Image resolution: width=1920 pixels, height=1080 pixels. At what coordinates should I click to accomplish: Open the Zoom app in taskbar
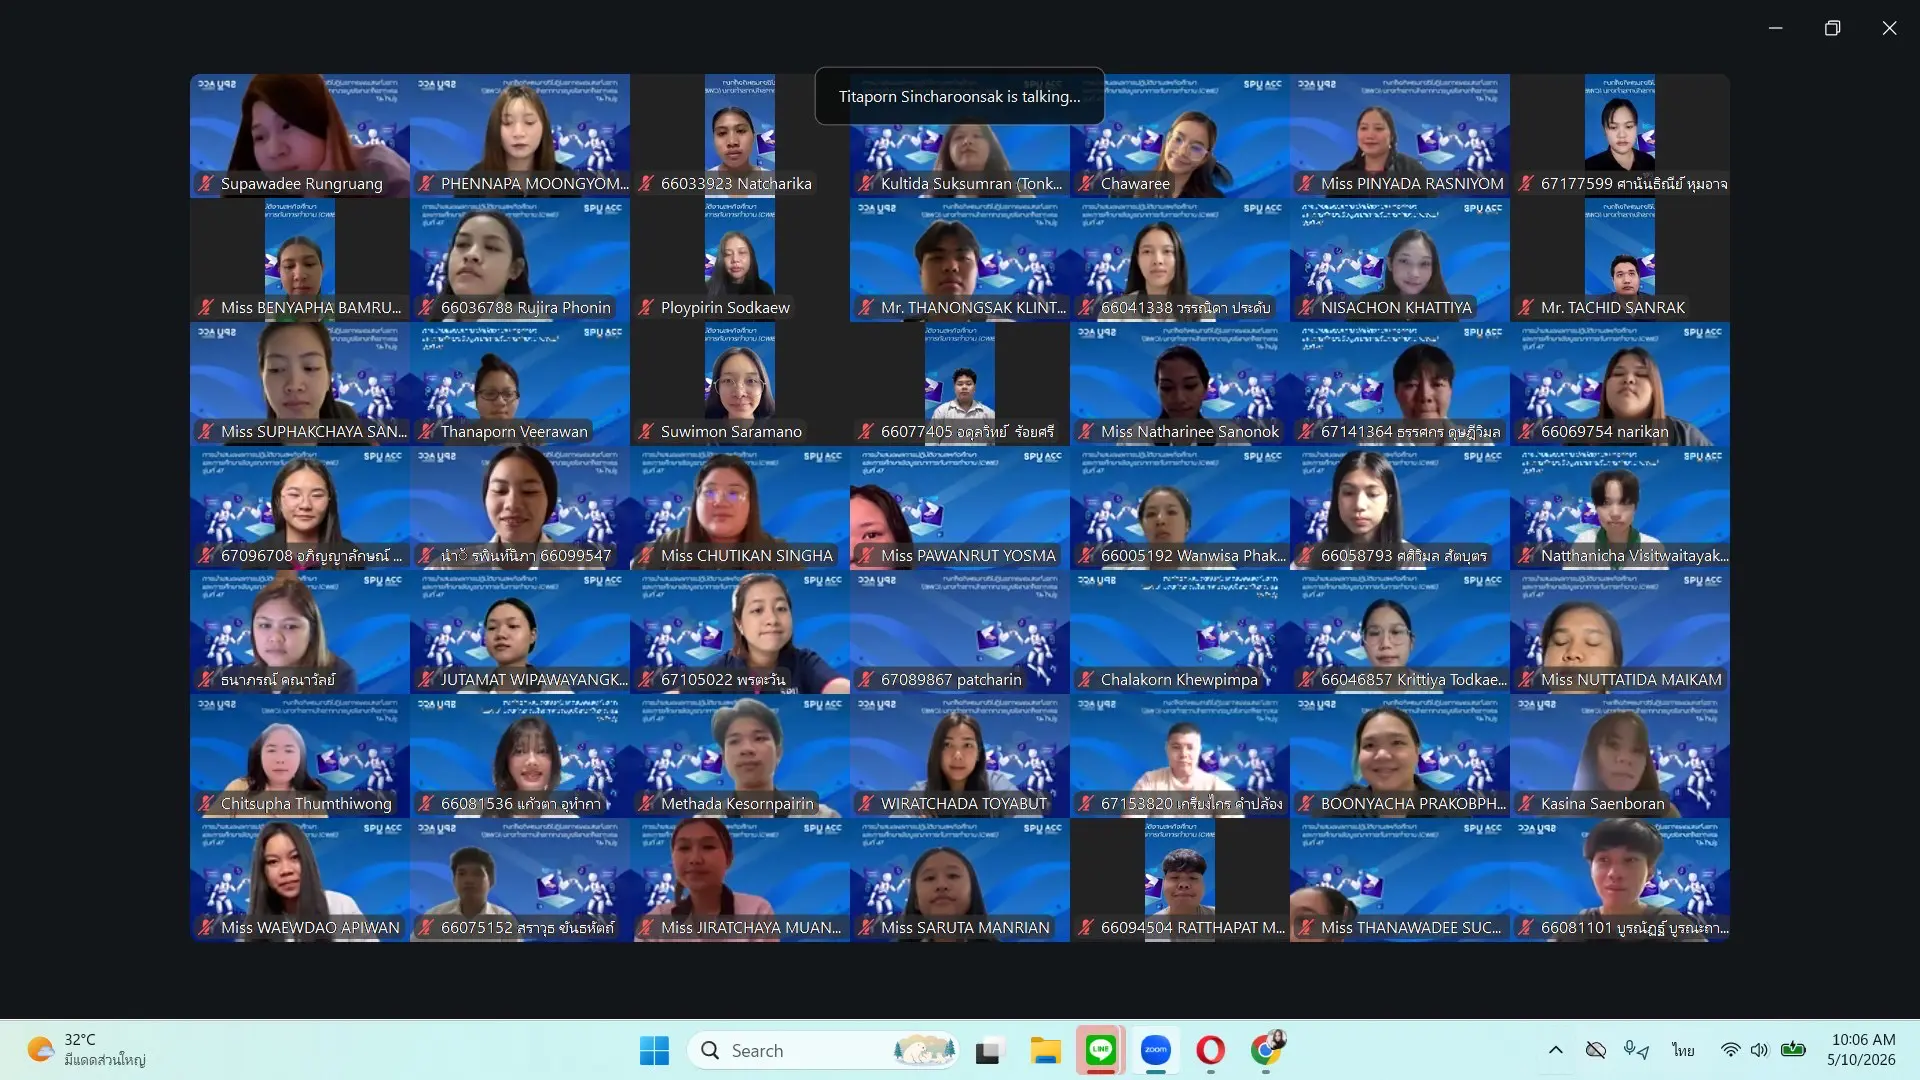pos(1156,1050)
